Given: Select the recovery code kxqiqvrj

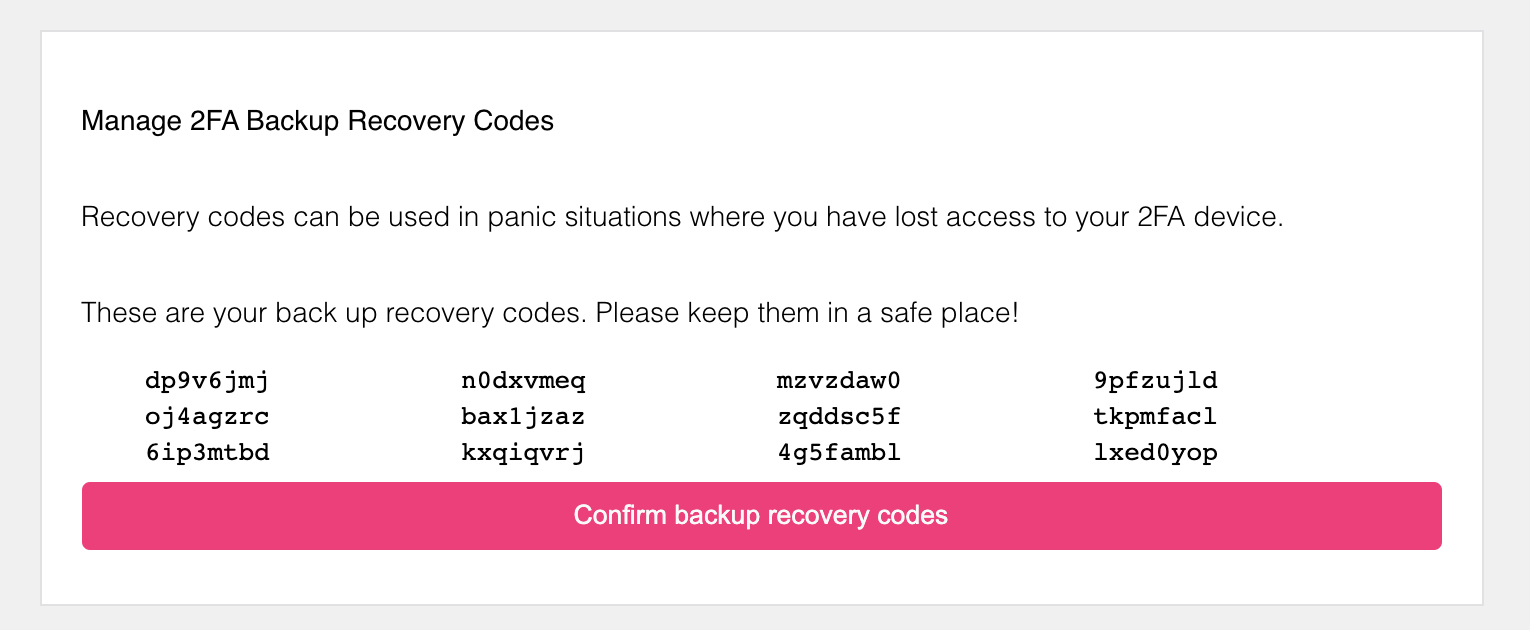Looking at the screenshot, I should pyautogui.click(x=523, y=452).
